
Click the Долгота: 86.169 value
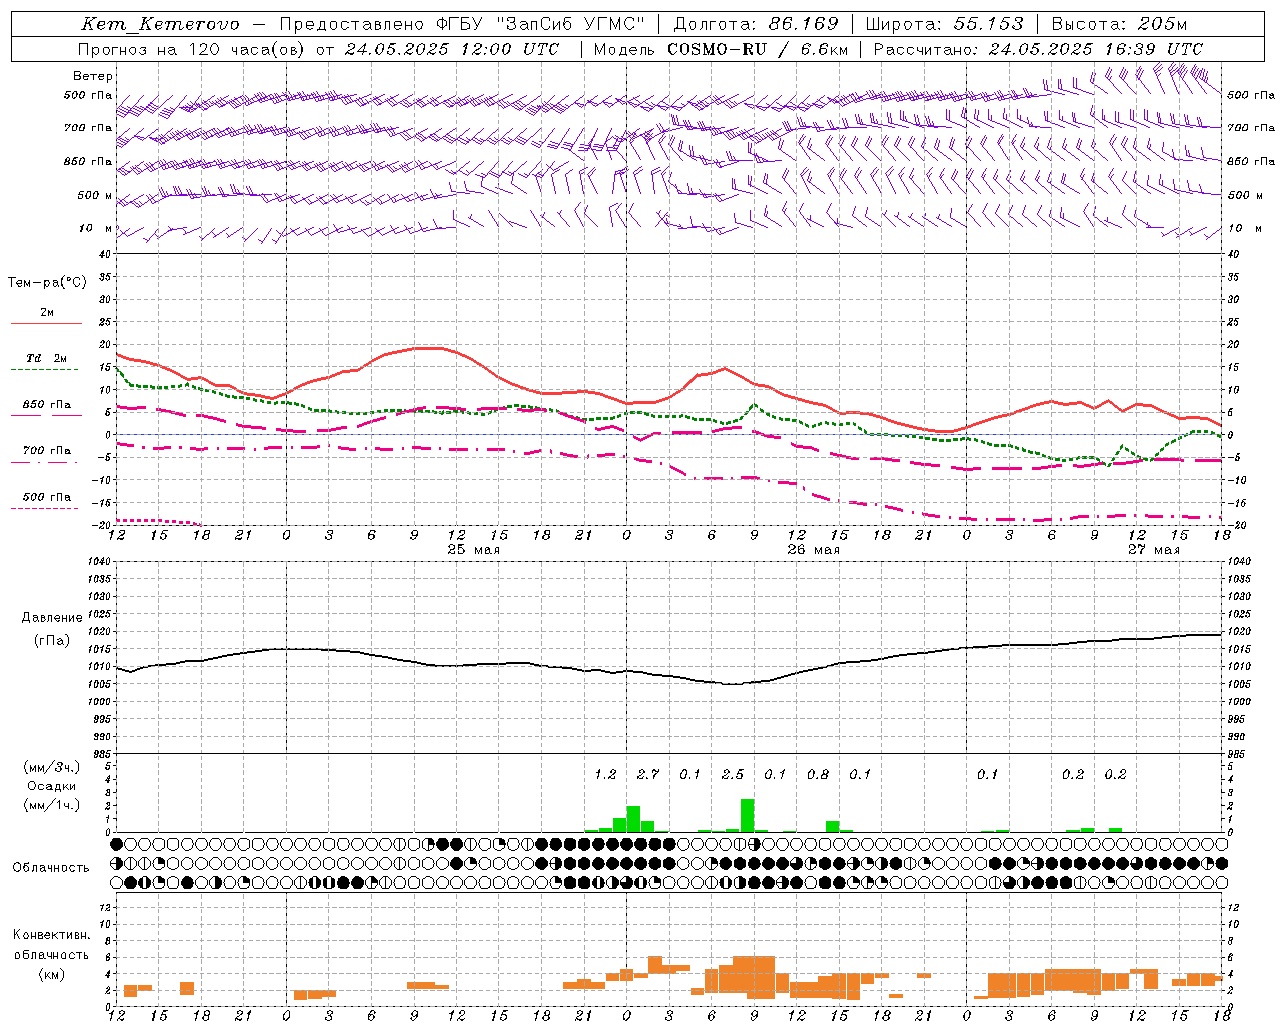point(757,24)
